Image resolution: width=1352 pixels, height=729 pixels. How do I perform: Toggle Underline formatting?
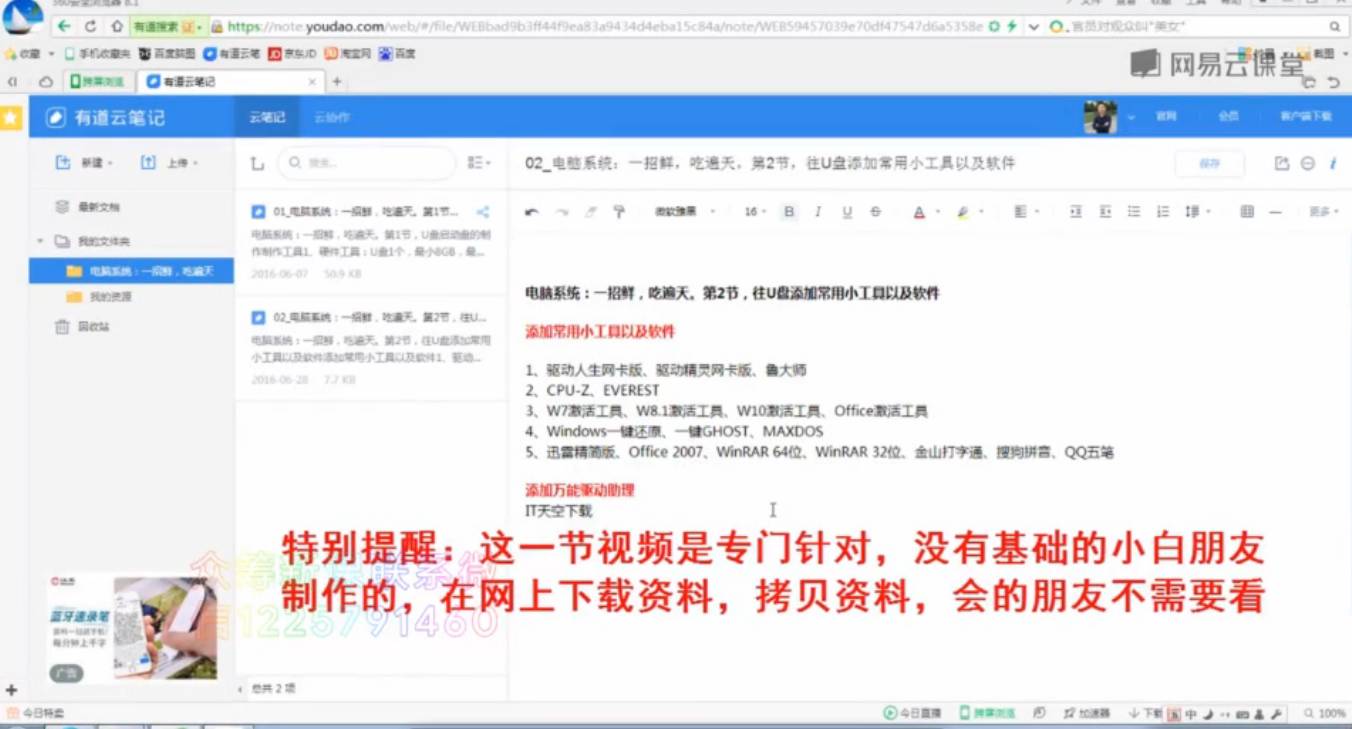pos(846,211)
